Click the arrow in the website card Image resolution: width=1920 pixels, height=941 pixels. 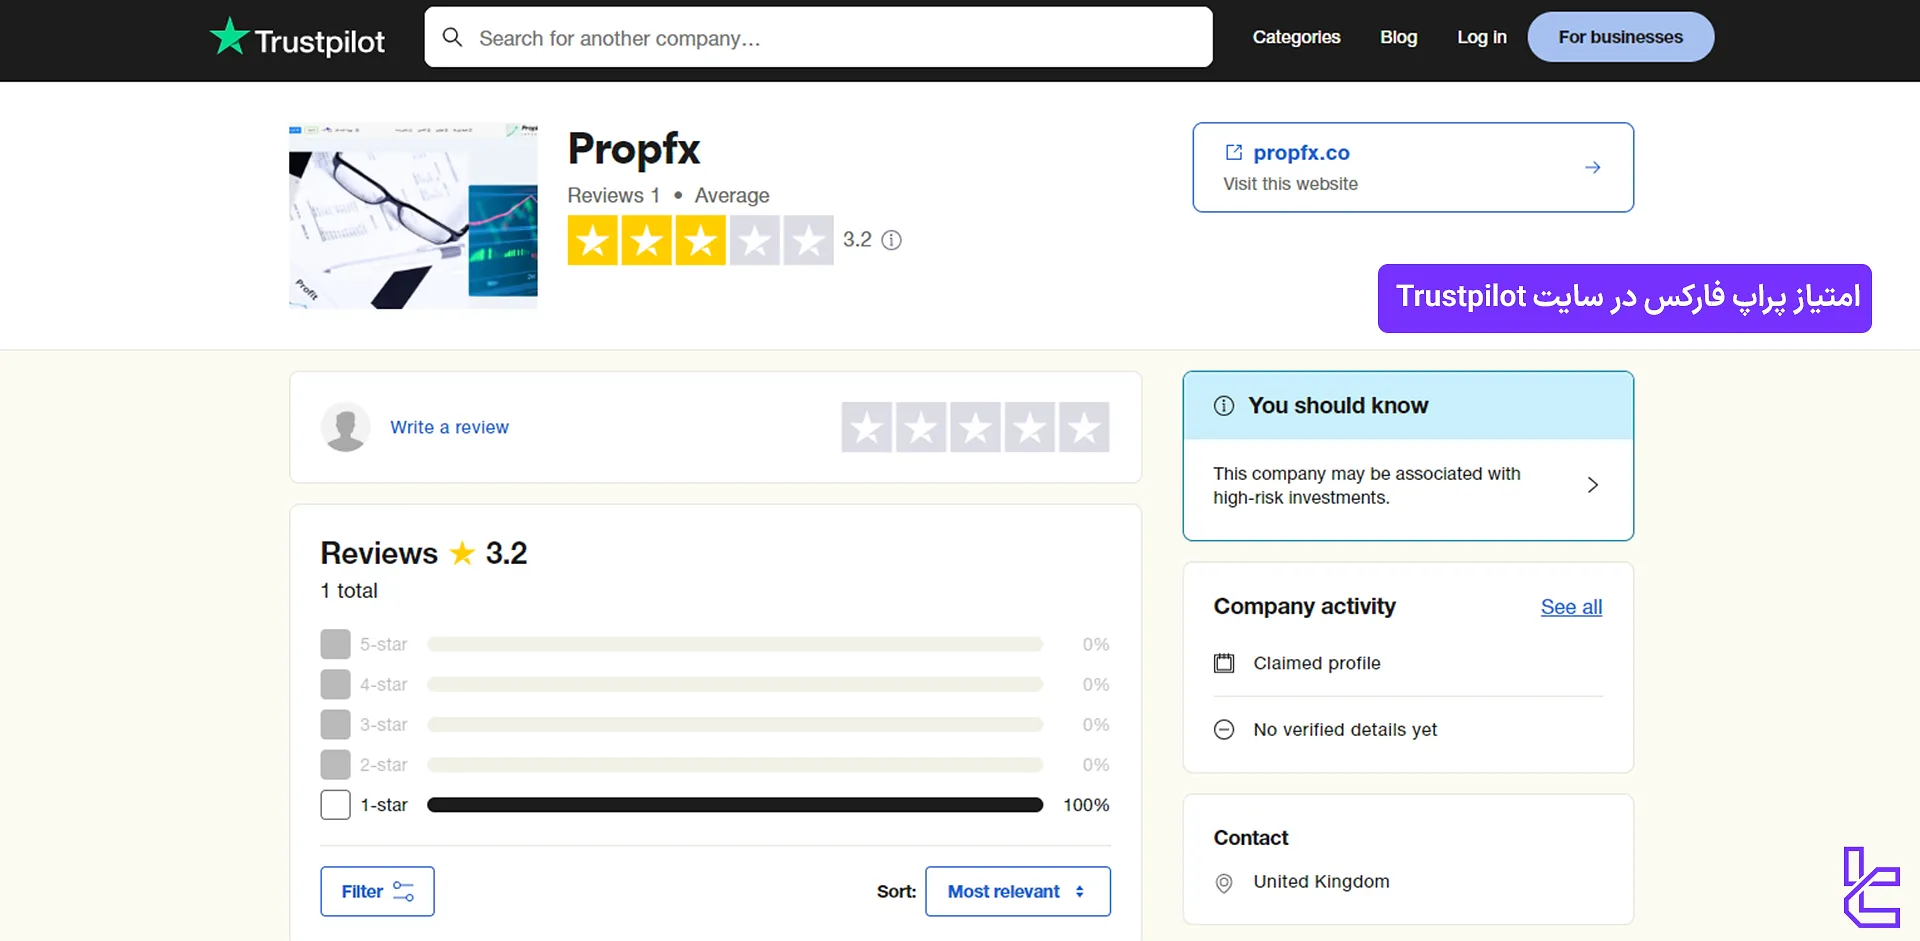click(1593, 167)
